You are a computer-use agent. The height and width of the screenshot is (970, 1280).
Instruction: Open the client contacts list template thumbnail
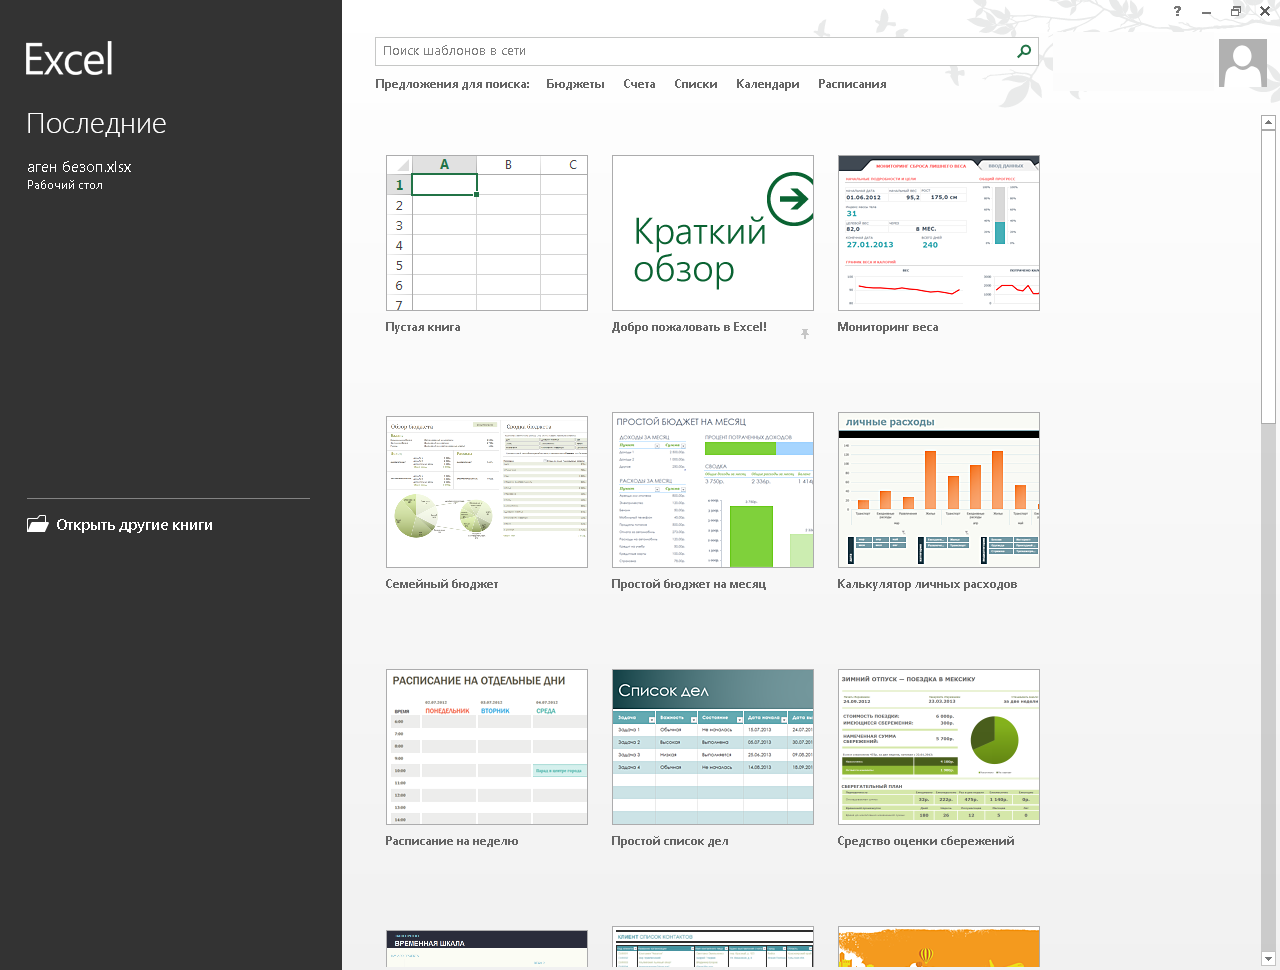click(x=713, y=948)
